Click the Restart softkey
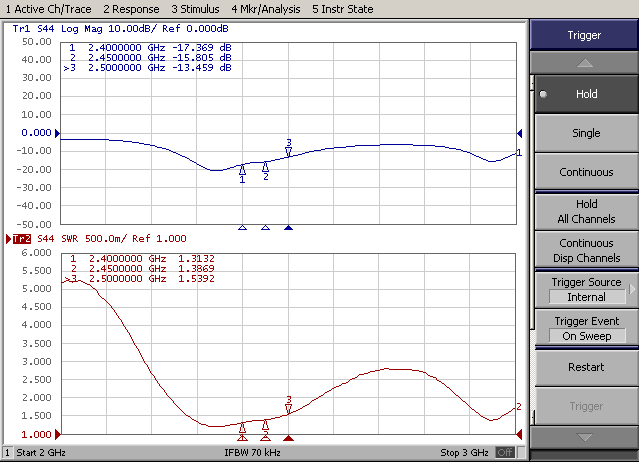The height and width of the screenshot is (462, 639). coord(586,367)
